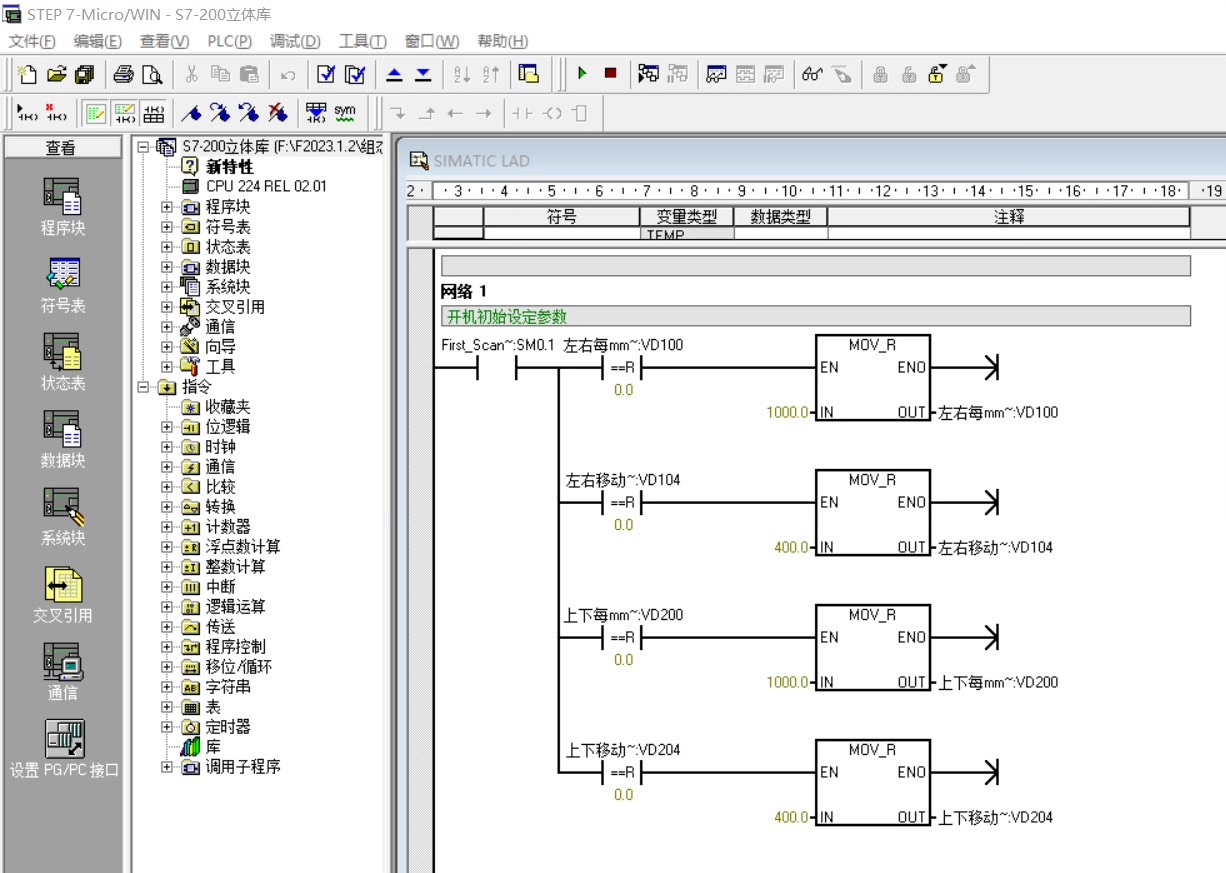
Task: Open the 帮助(H) menu
Action: [x=502, y=41]
